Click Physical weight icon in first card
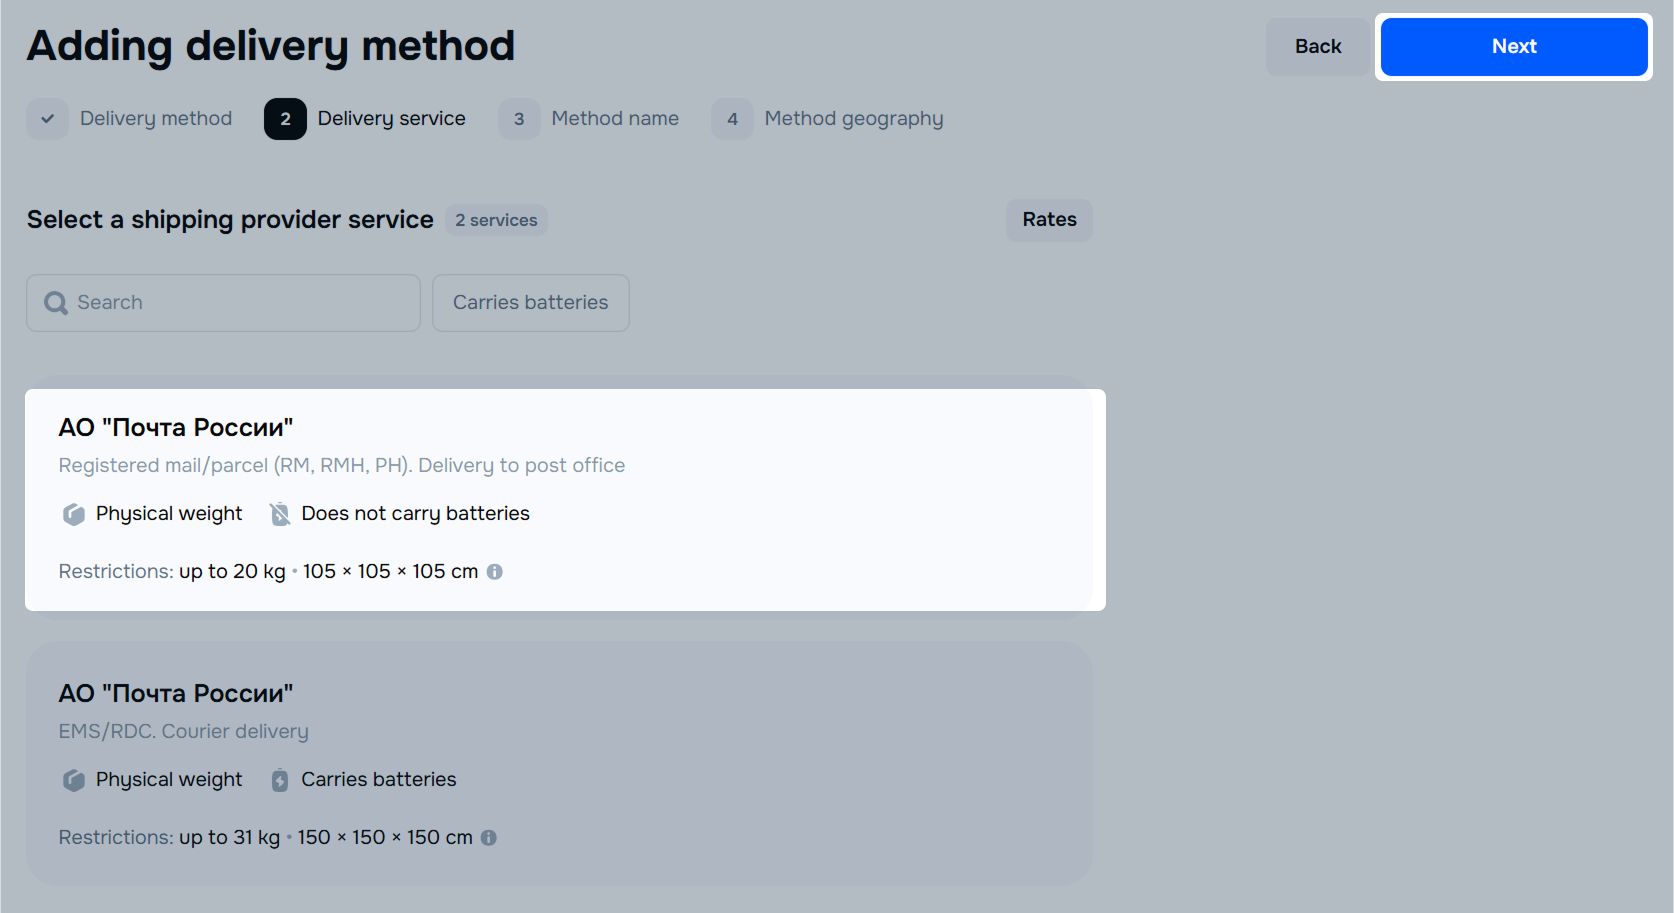Image resolution: width=1674 pixels, height=913 pixels. [74, 514]
